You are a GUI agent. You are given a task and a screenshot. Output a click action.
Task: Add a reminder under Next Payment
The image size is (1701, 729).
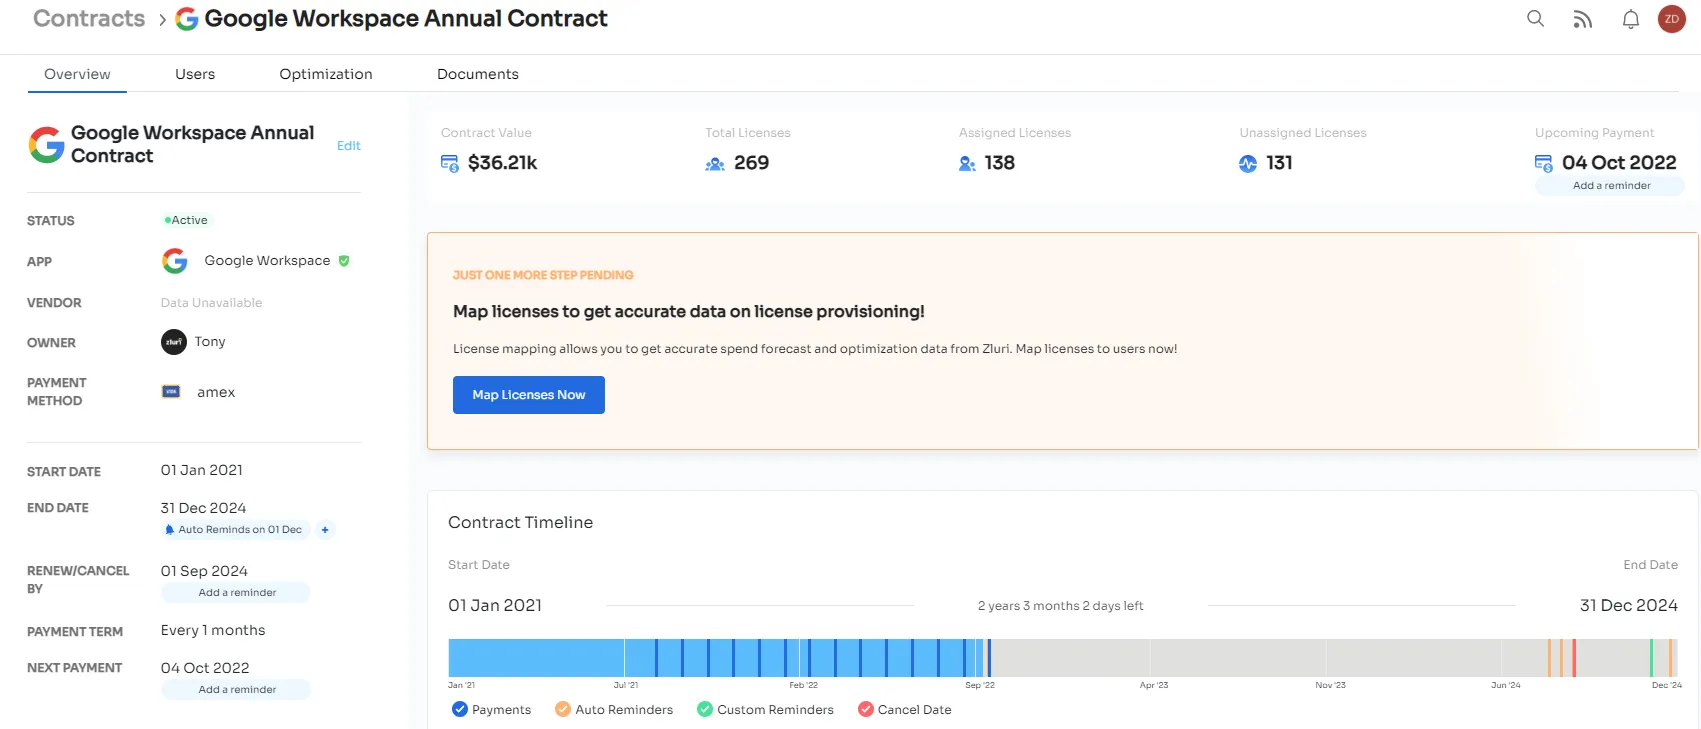tap(237, 690)
